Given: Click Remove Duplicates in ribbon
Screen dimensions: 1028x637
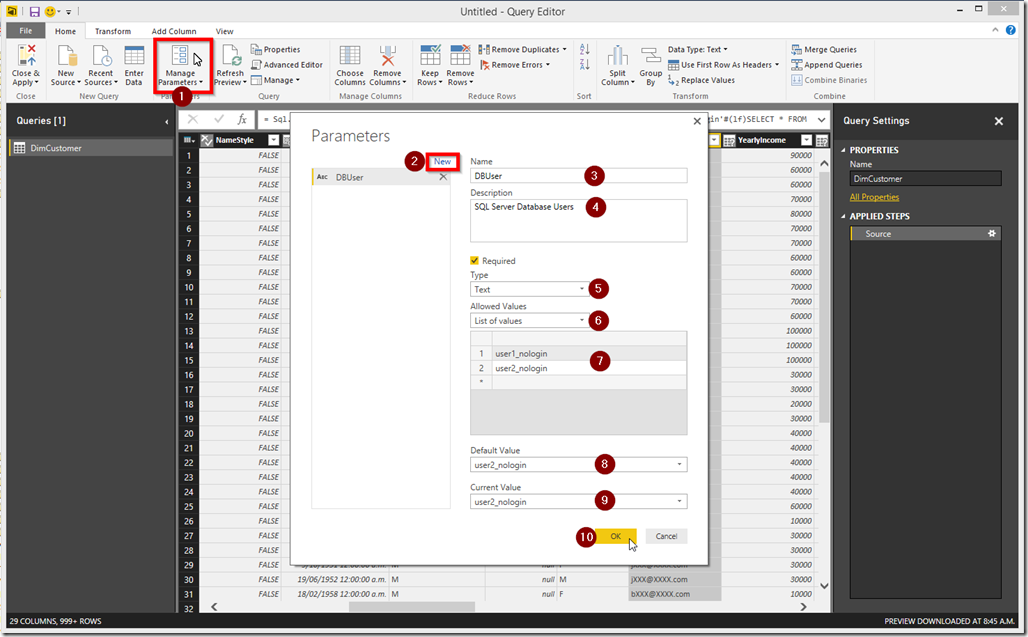Looking at the screenshot, I should (x=522, y=50).
